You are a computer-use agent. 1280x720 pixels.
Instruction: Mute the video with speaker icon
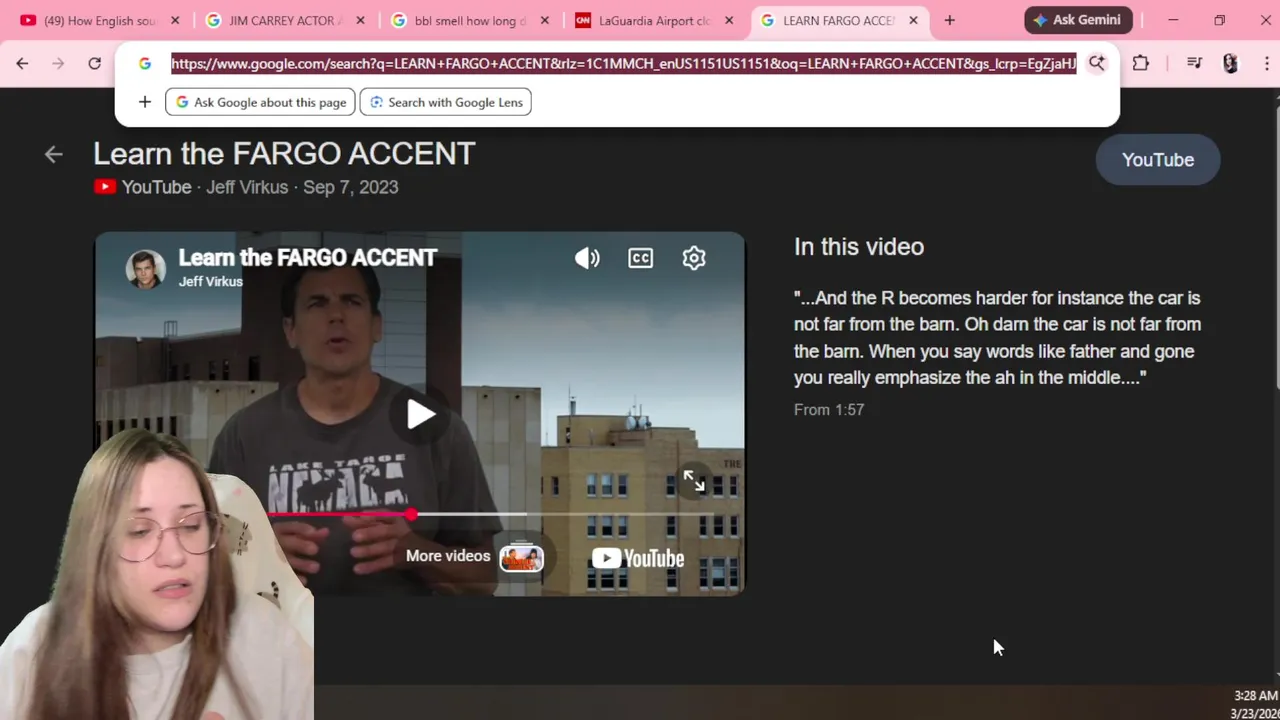pos(587,258)
